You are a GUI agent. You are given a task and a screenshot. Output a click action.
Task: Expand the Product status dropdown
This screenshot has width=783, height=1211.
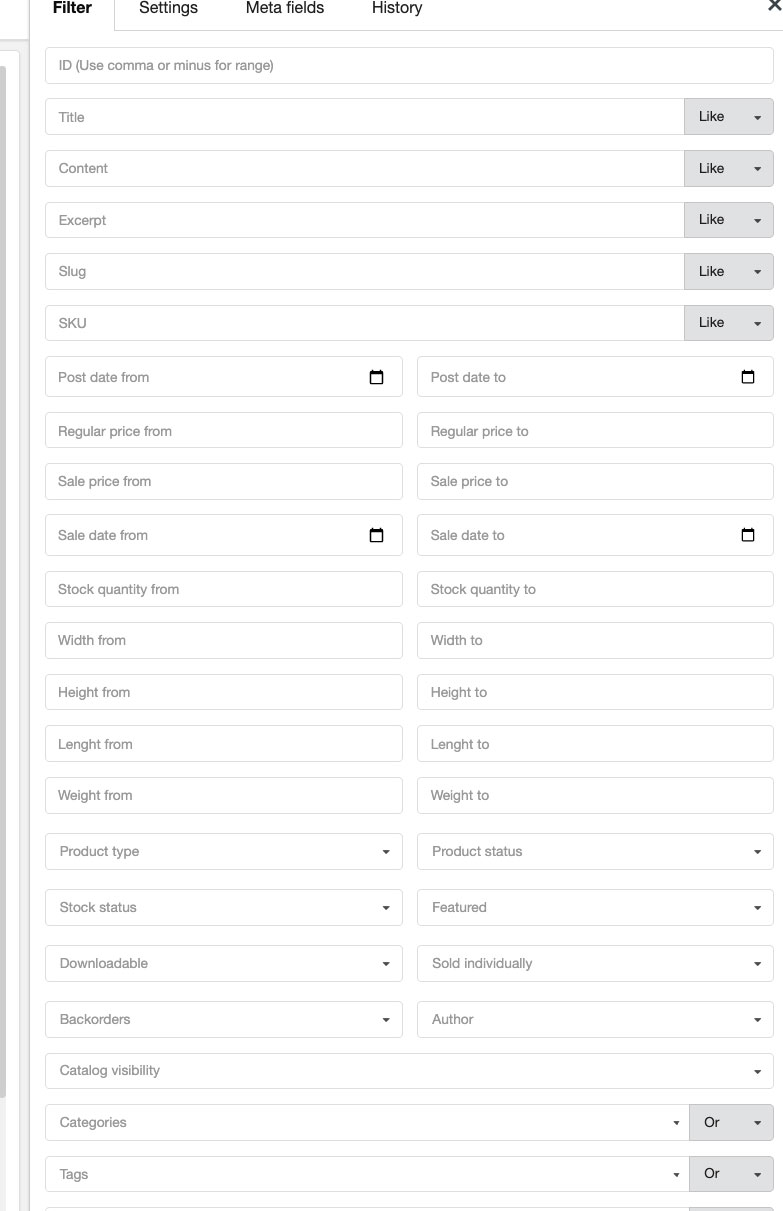(x=759, y=851)
